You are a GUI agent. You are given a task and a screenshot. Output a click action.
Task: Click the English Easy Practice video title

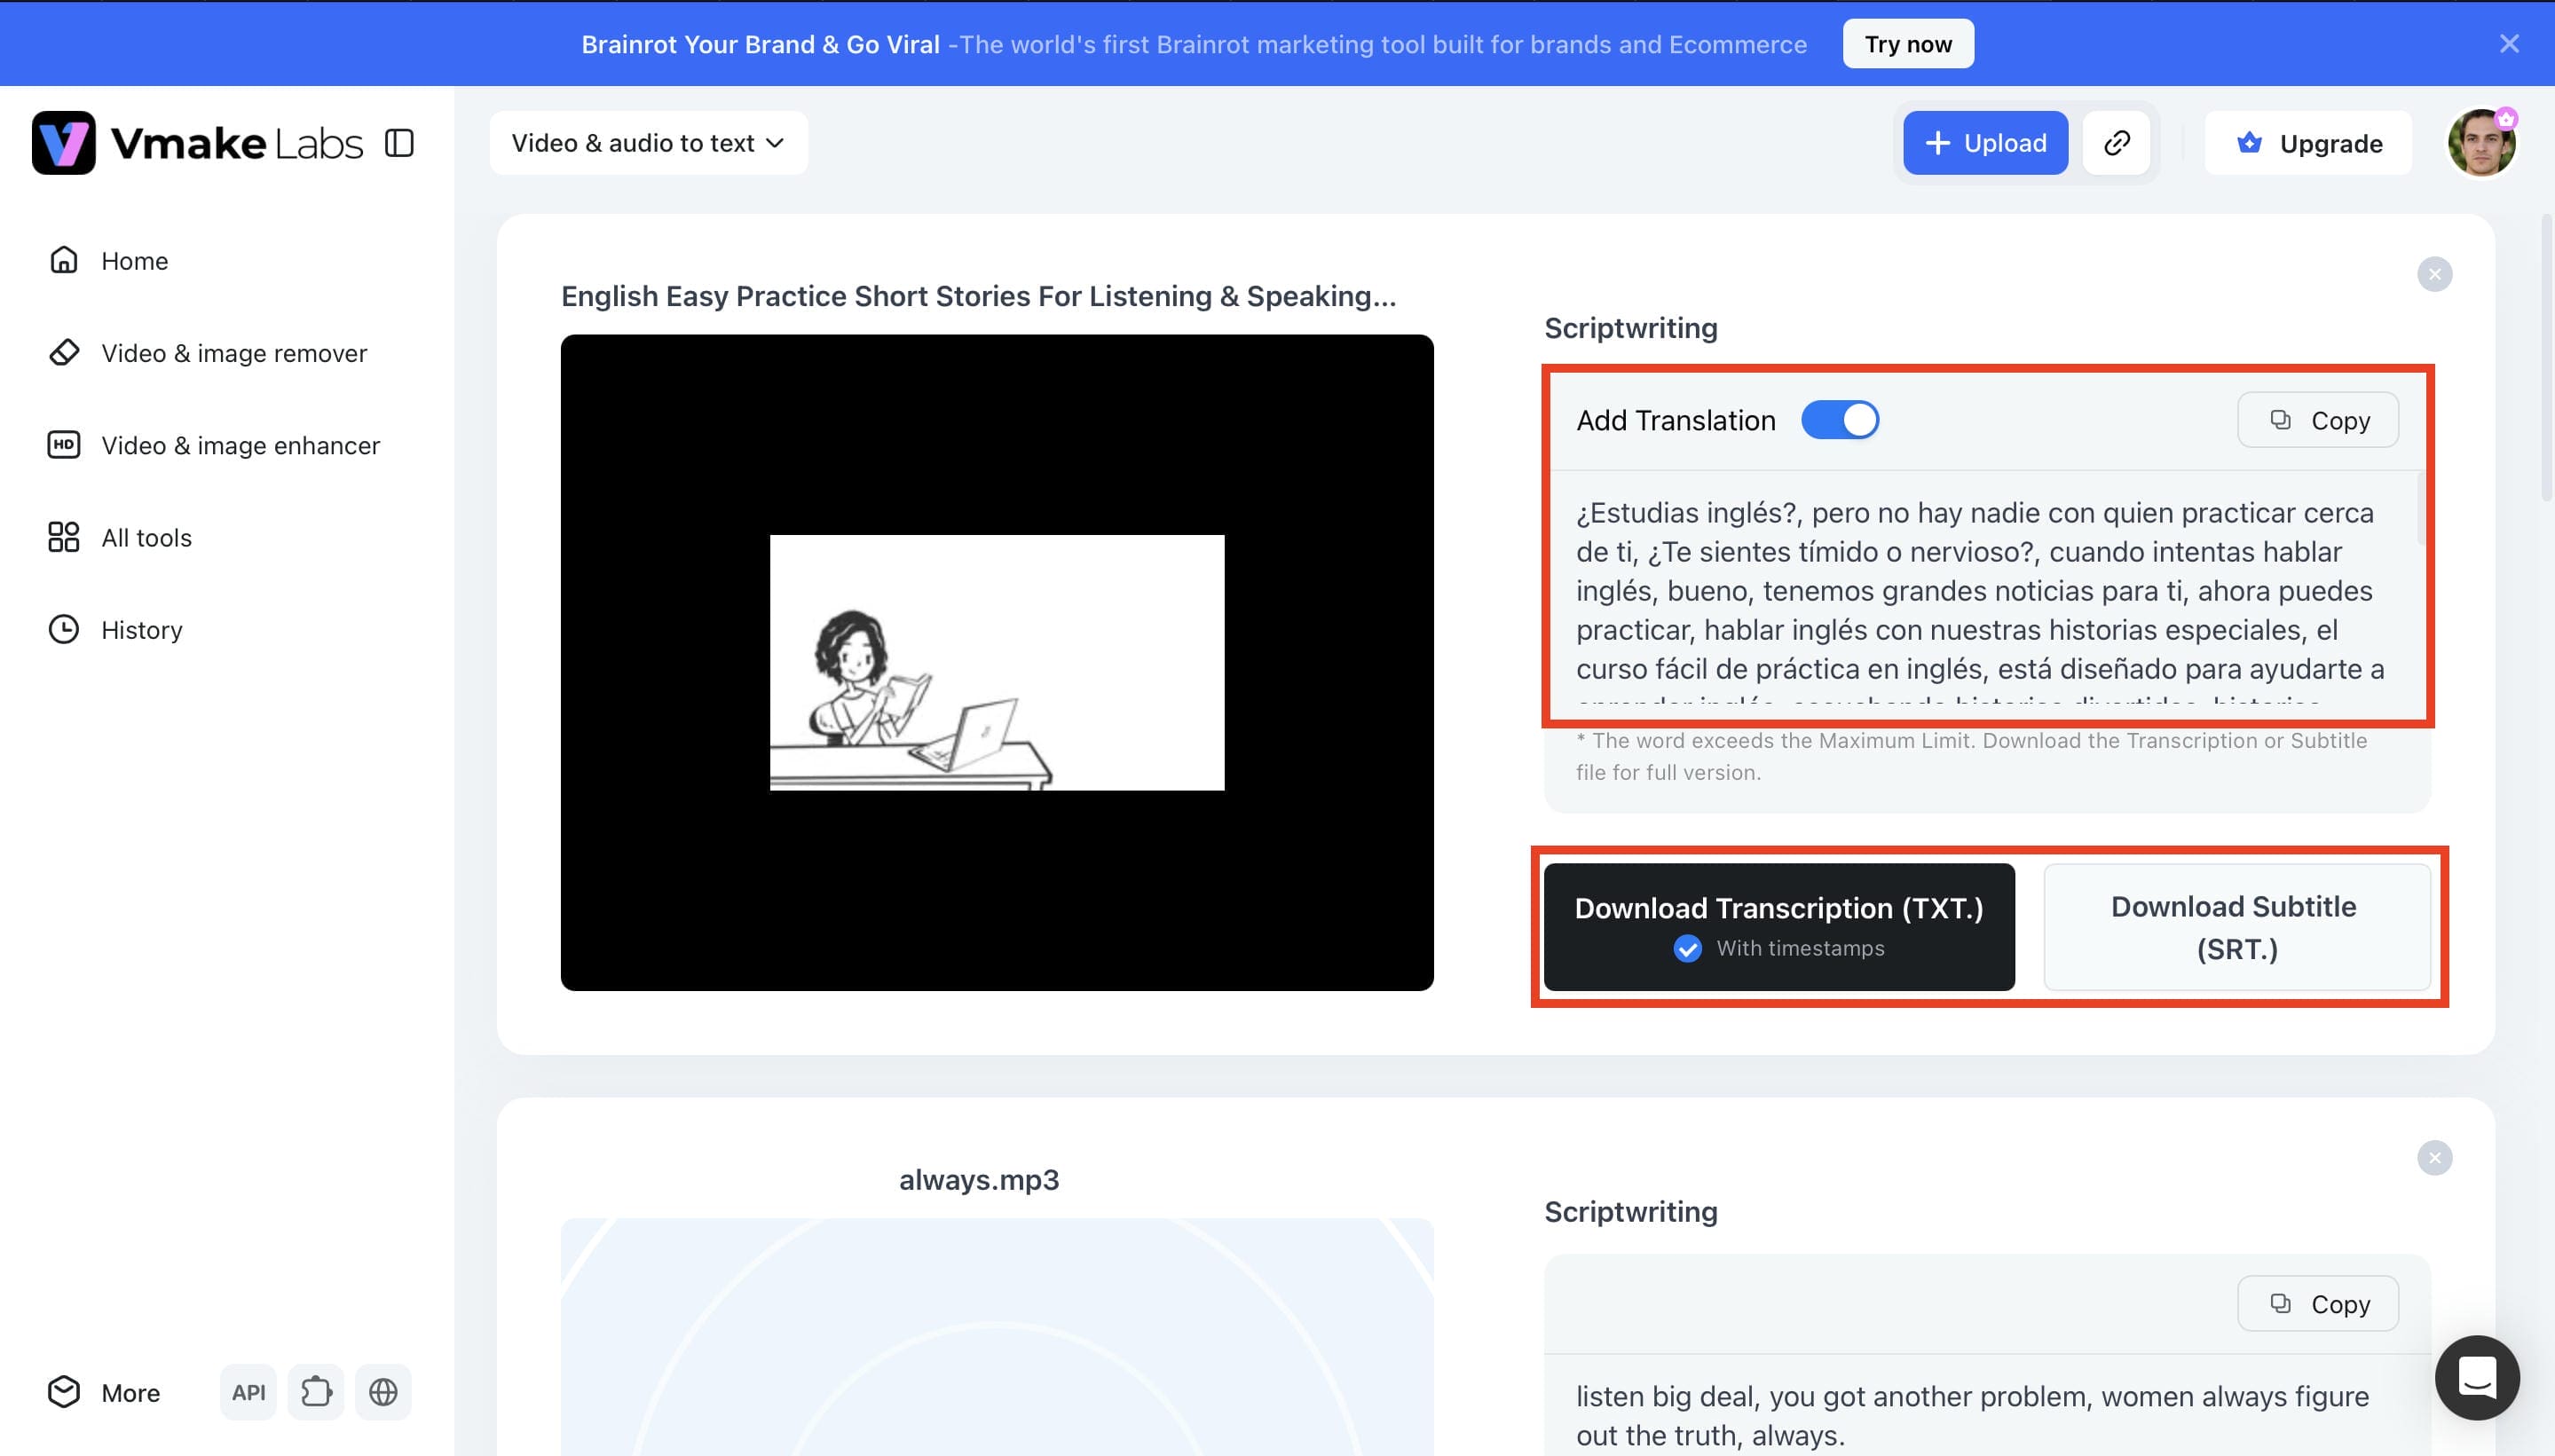click(978, 296)
